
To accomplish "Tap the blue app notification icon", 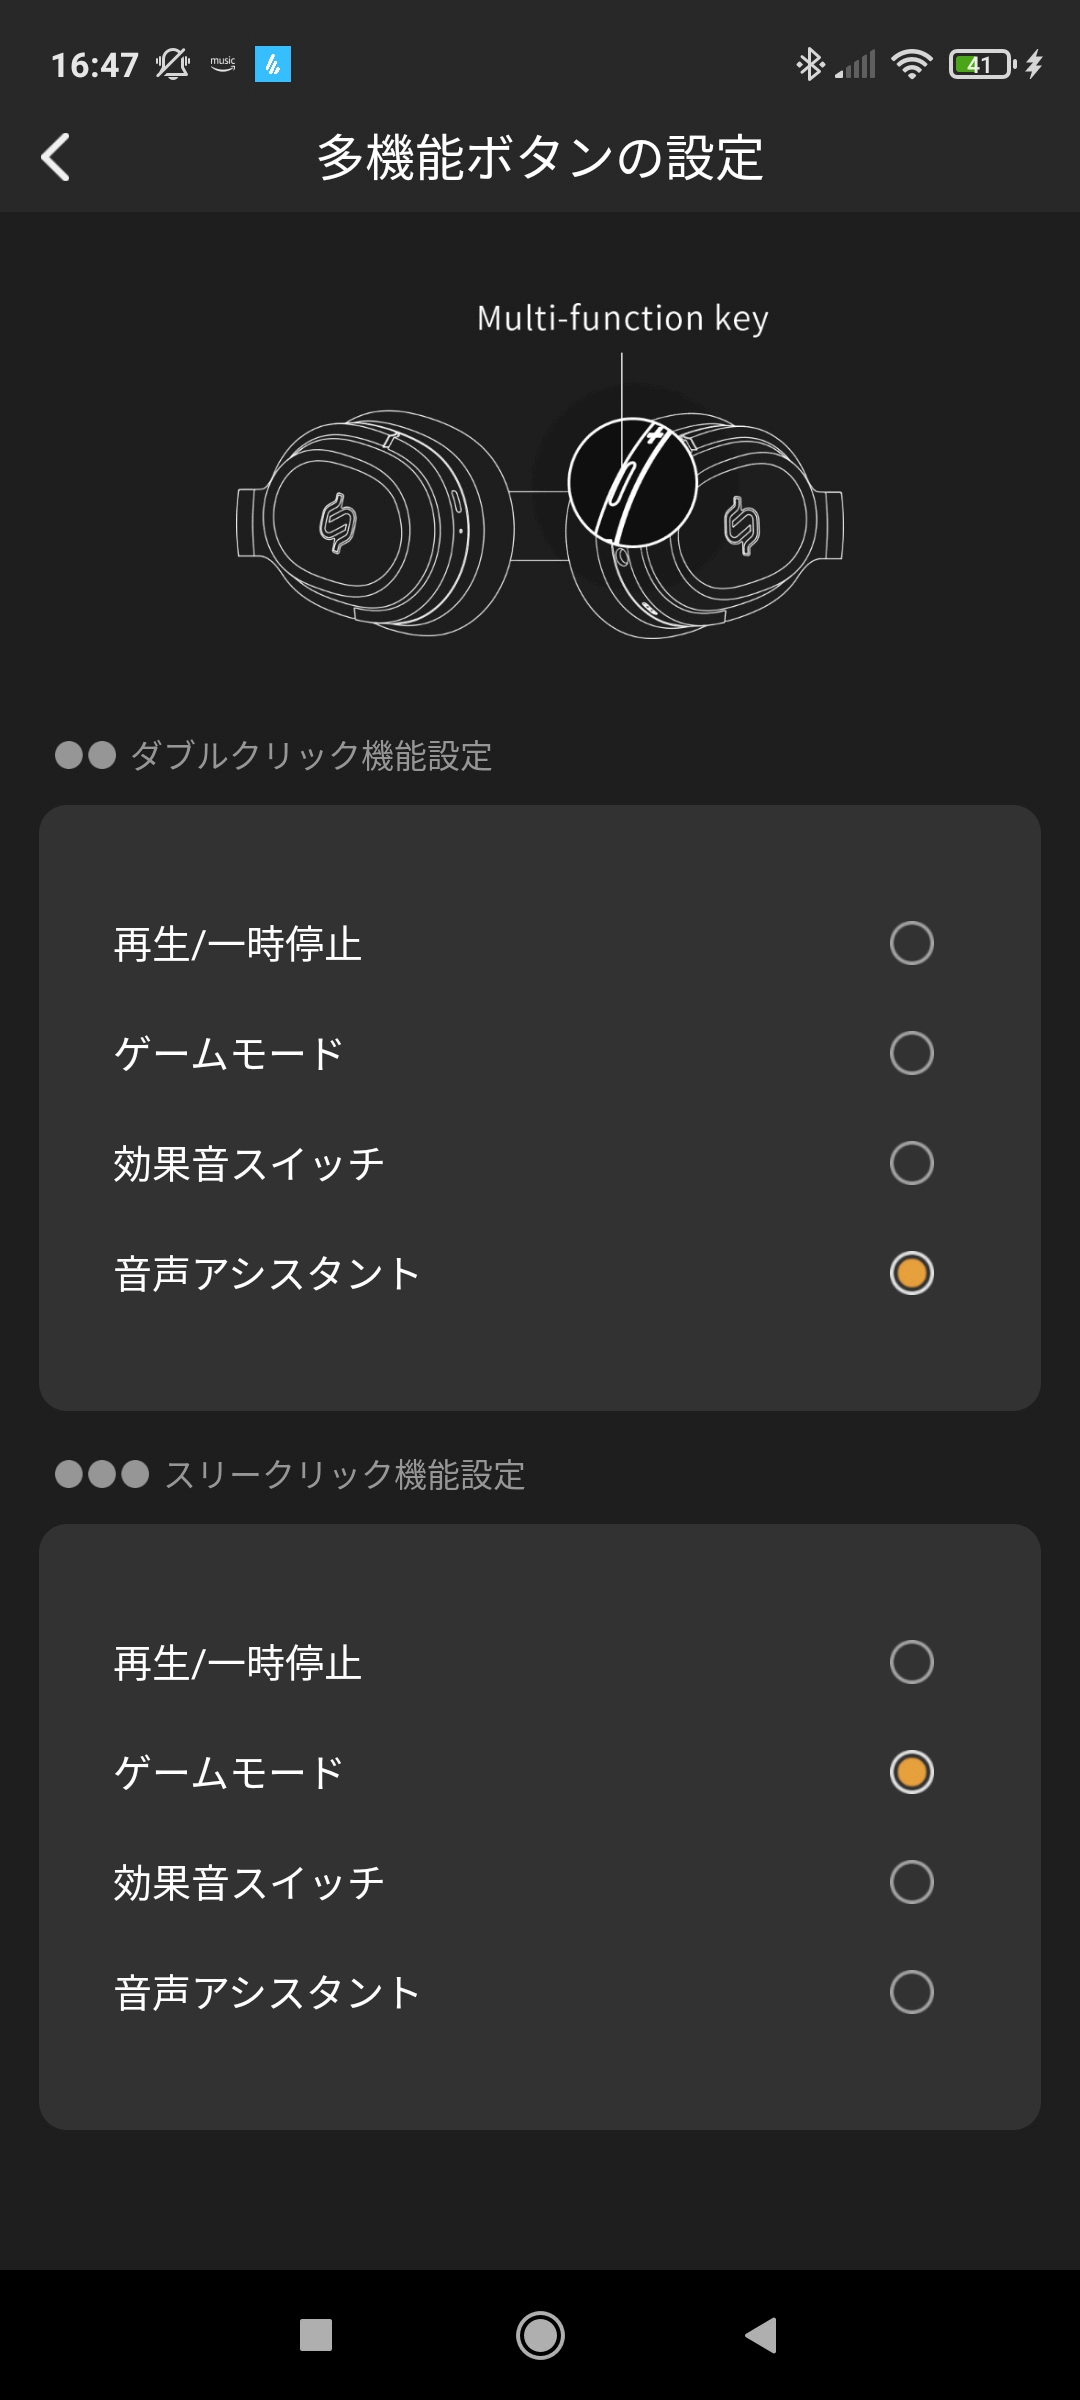I will point(272,65).
